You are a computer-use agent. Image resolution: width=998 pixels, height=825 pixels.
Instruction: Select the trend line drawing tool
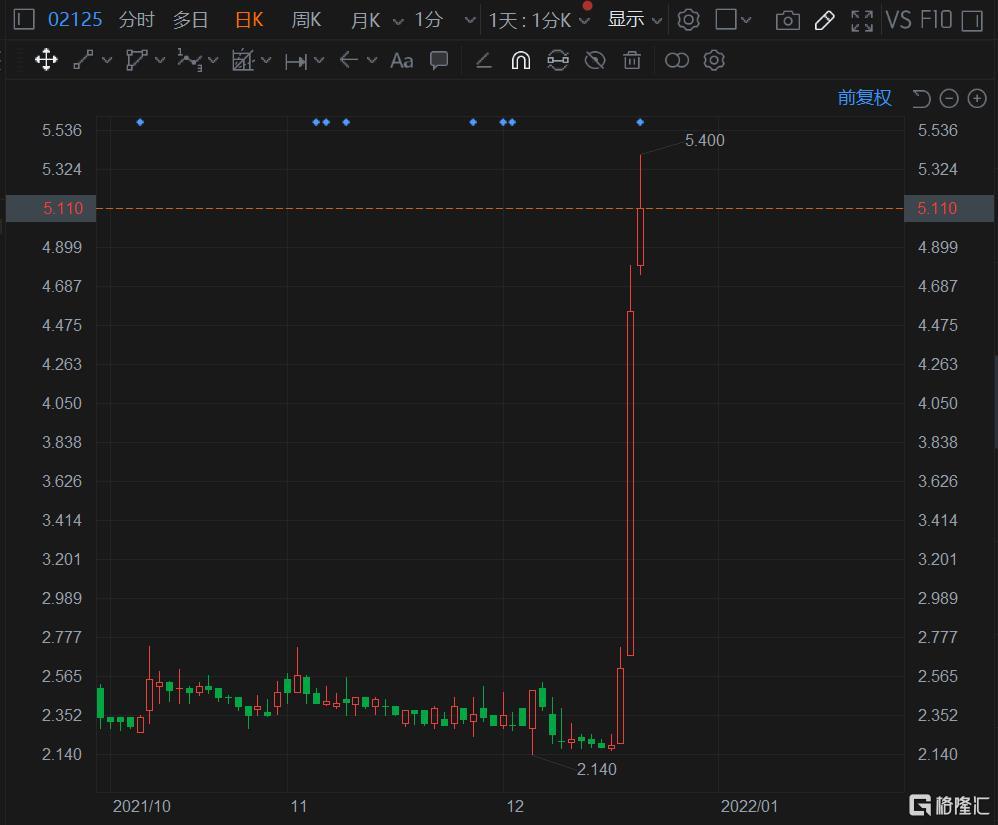click(83, 60)
